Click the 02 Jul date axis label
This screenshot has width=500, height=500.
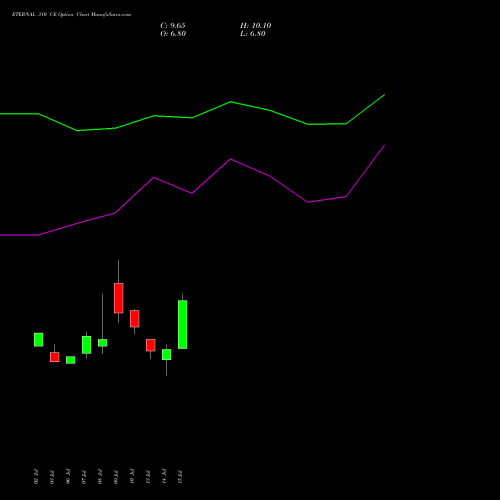tap(36, 477)
